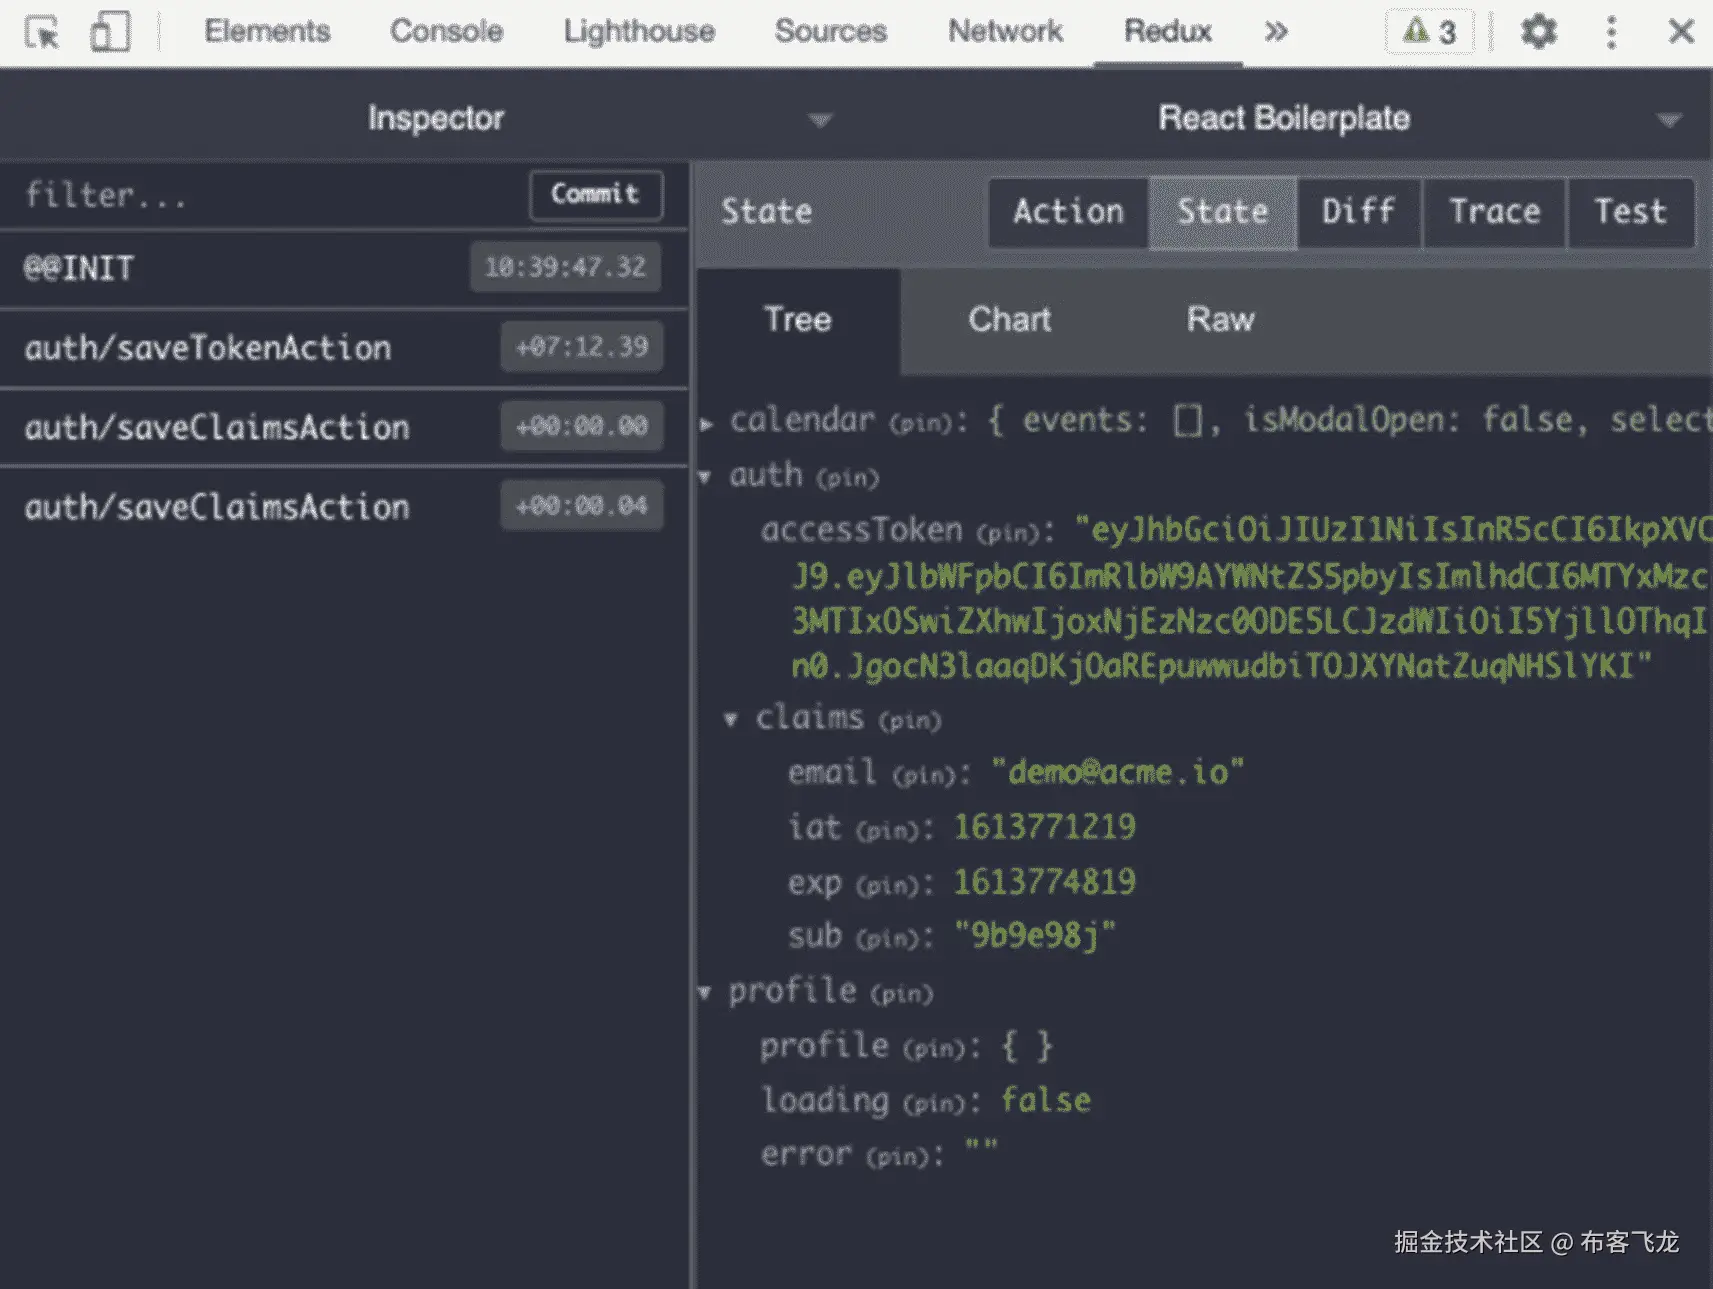Show the State view
Image resolution: width=1713 pixels, height=1289 pixels.
[1222, 212]
